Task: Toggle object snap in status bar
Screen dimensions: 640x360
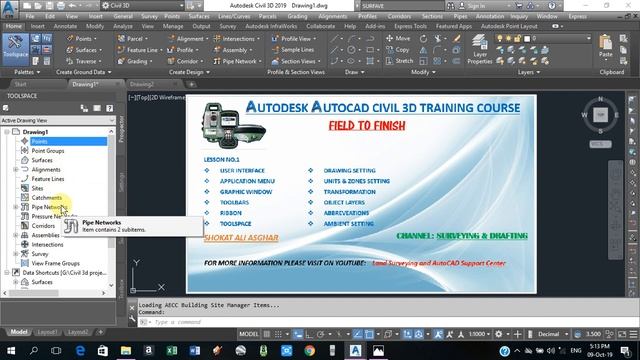Action: 369,334
